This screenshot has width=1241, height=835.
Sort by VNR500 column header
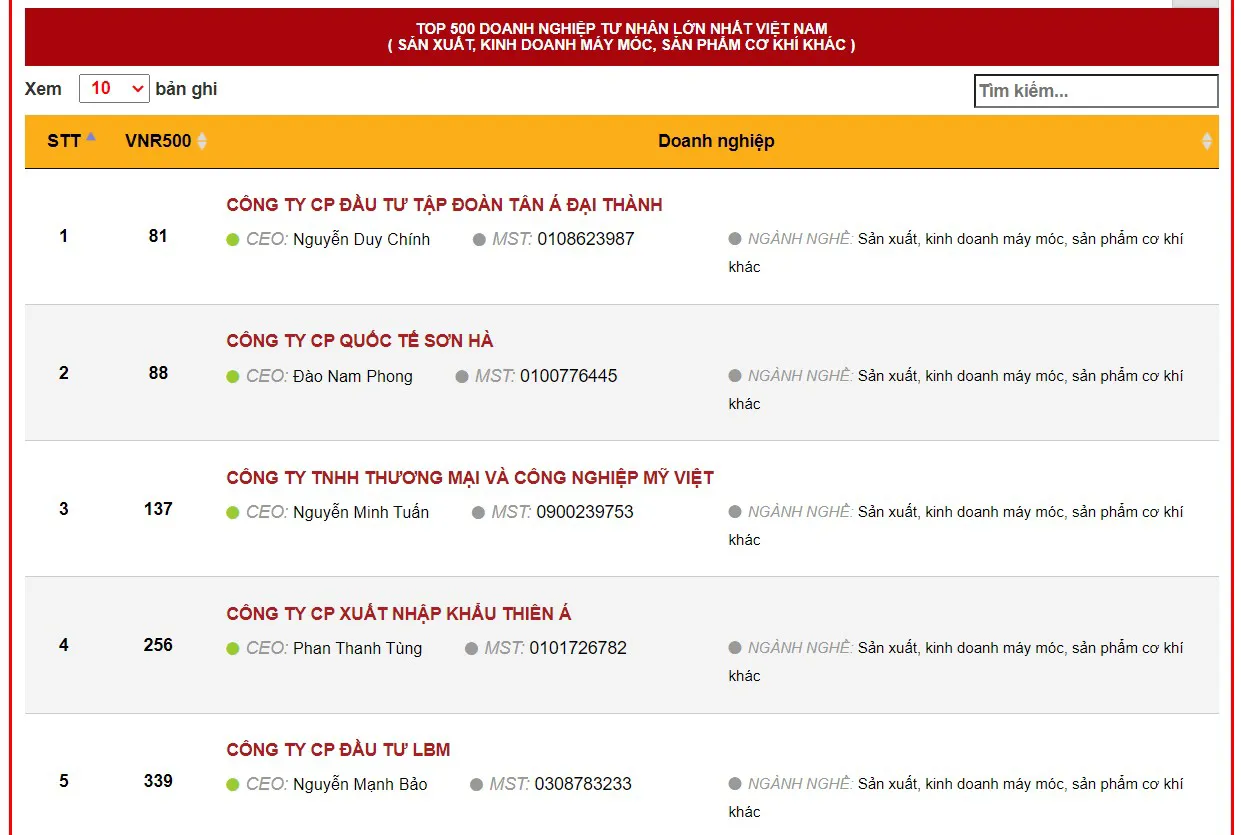(166, 141)
